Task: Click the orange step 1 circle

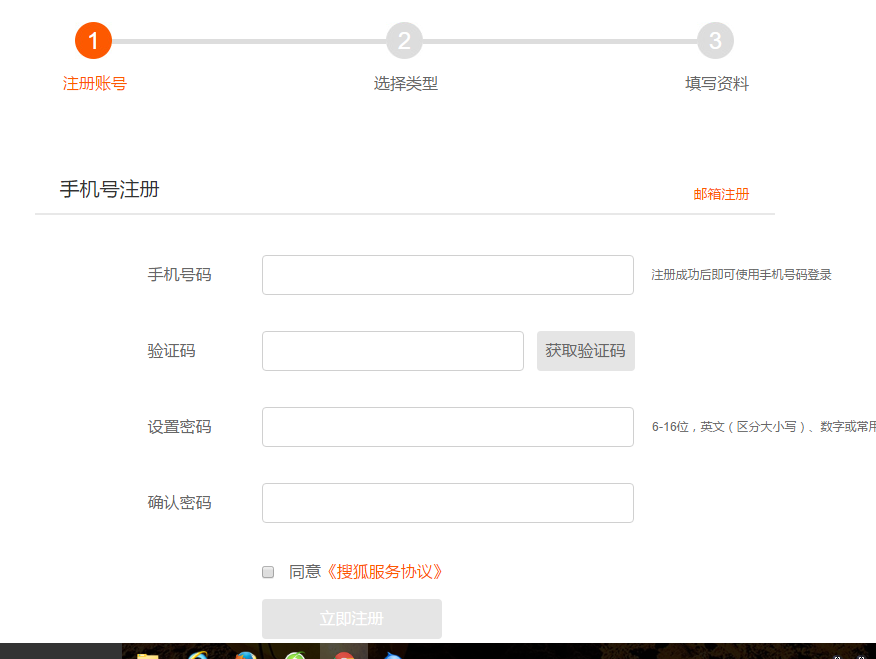Action: pyautogui.click(x=93, y=41)
